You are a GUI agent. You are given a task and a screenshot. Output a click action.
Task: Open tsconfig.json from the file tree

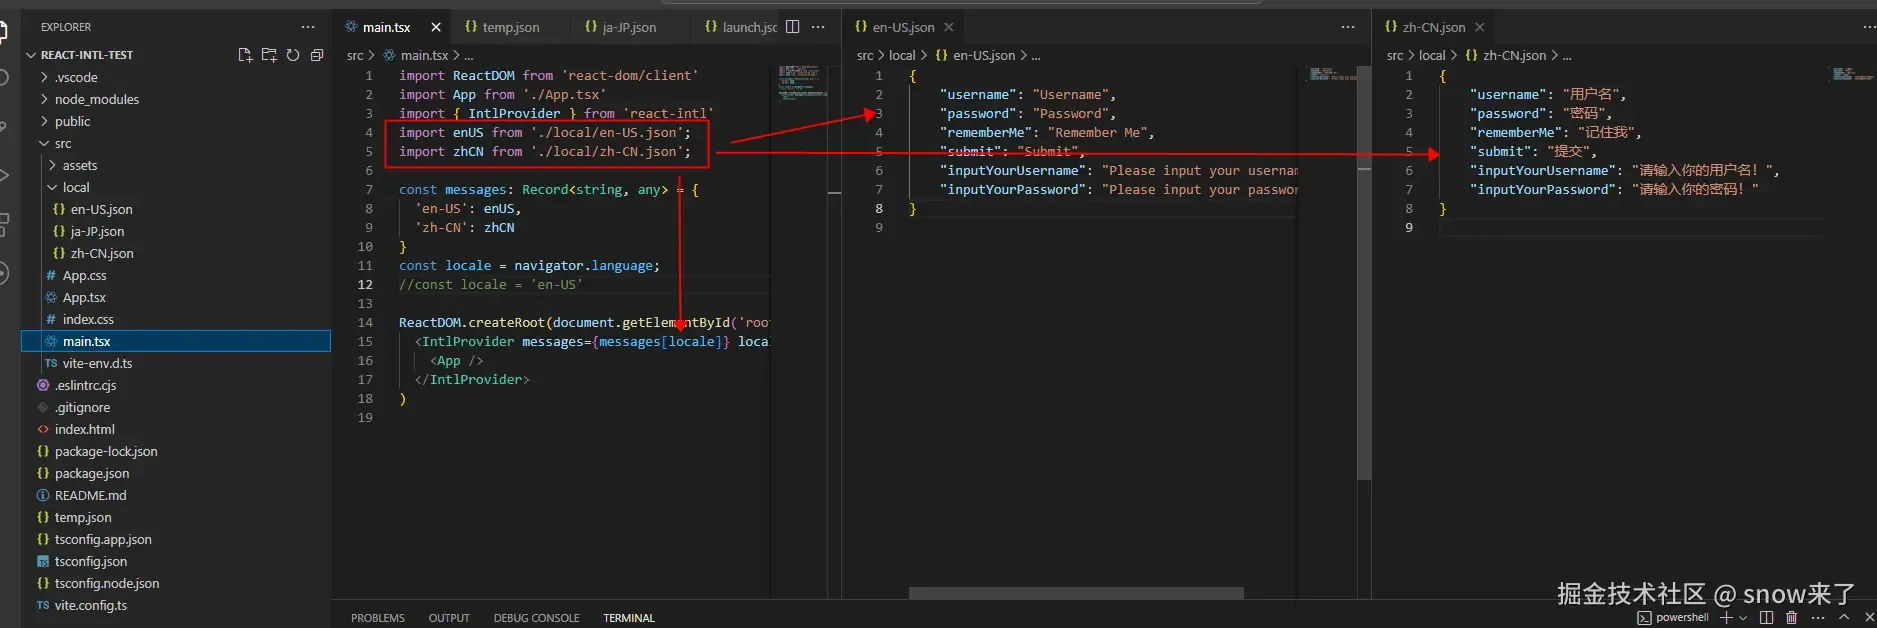[176, 561]
